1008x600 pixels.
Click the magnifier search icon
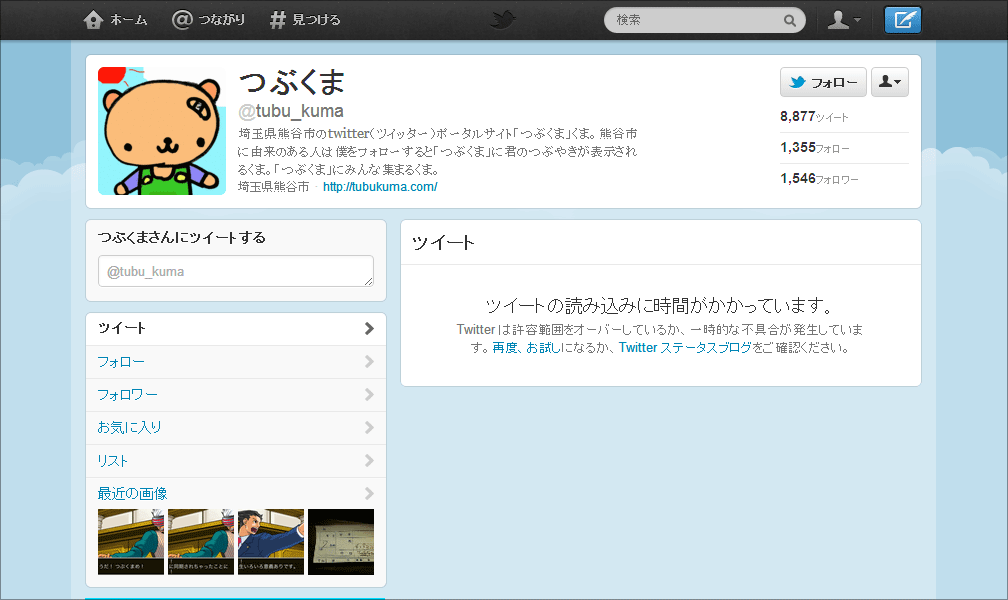[x=789, y=21]
